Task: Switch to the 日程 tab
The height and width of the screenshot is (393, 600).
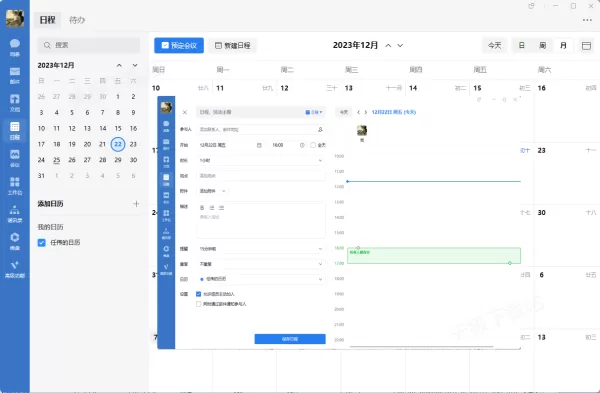Action: 47,20
